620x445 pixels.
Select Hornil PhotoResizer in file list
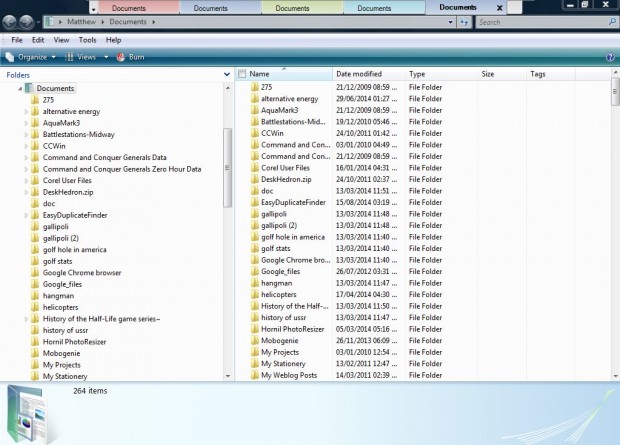point(293,329)
